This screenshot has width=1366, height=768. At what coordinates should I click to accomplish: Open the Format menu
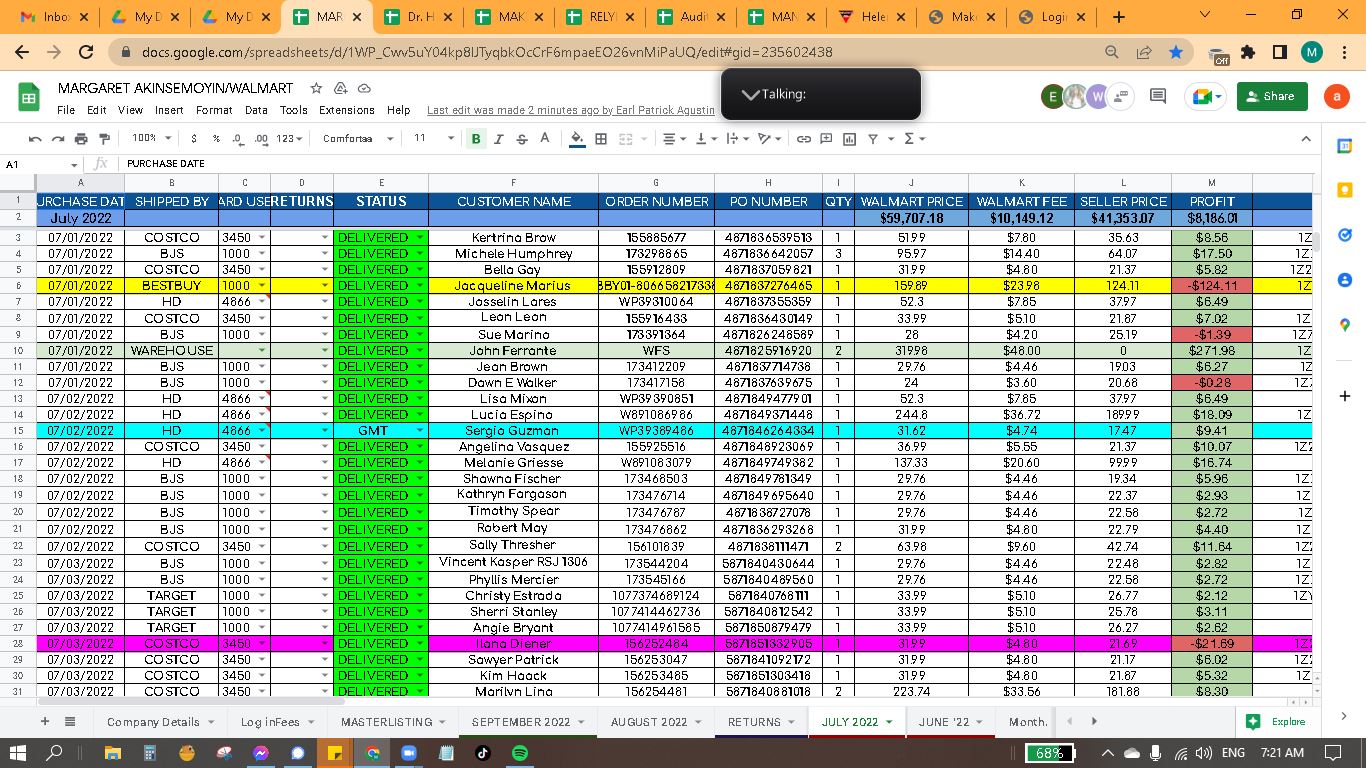[x=214, y=110]
